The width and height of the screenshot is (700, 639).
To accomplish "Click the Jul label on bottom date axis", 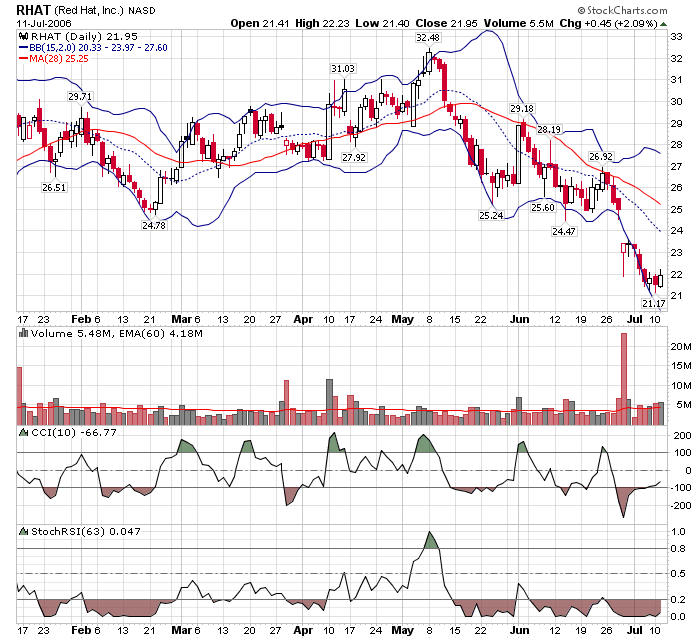I will coord(634,630).
